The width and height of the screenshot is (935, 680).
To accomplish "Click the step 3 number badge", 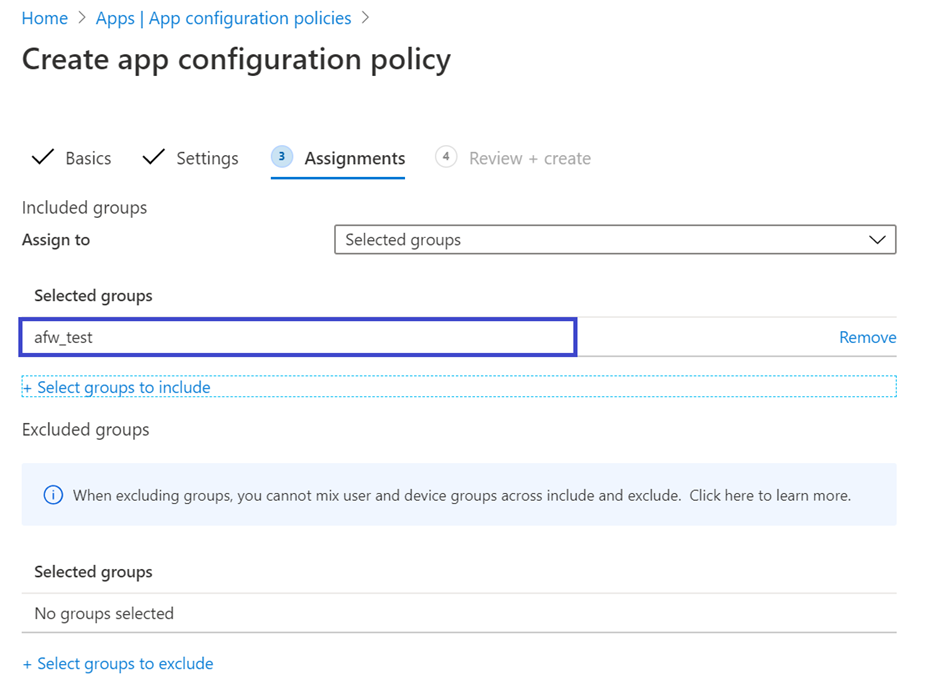I will pos(282,157).
